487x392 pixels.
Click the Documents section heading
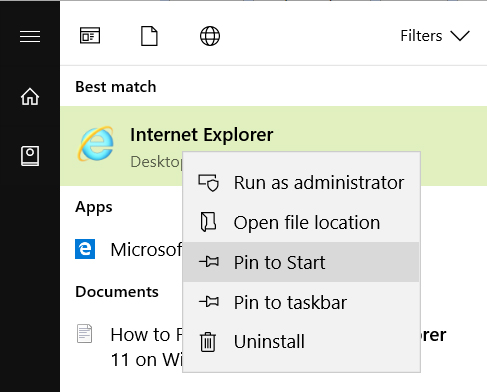coord(117,292)
